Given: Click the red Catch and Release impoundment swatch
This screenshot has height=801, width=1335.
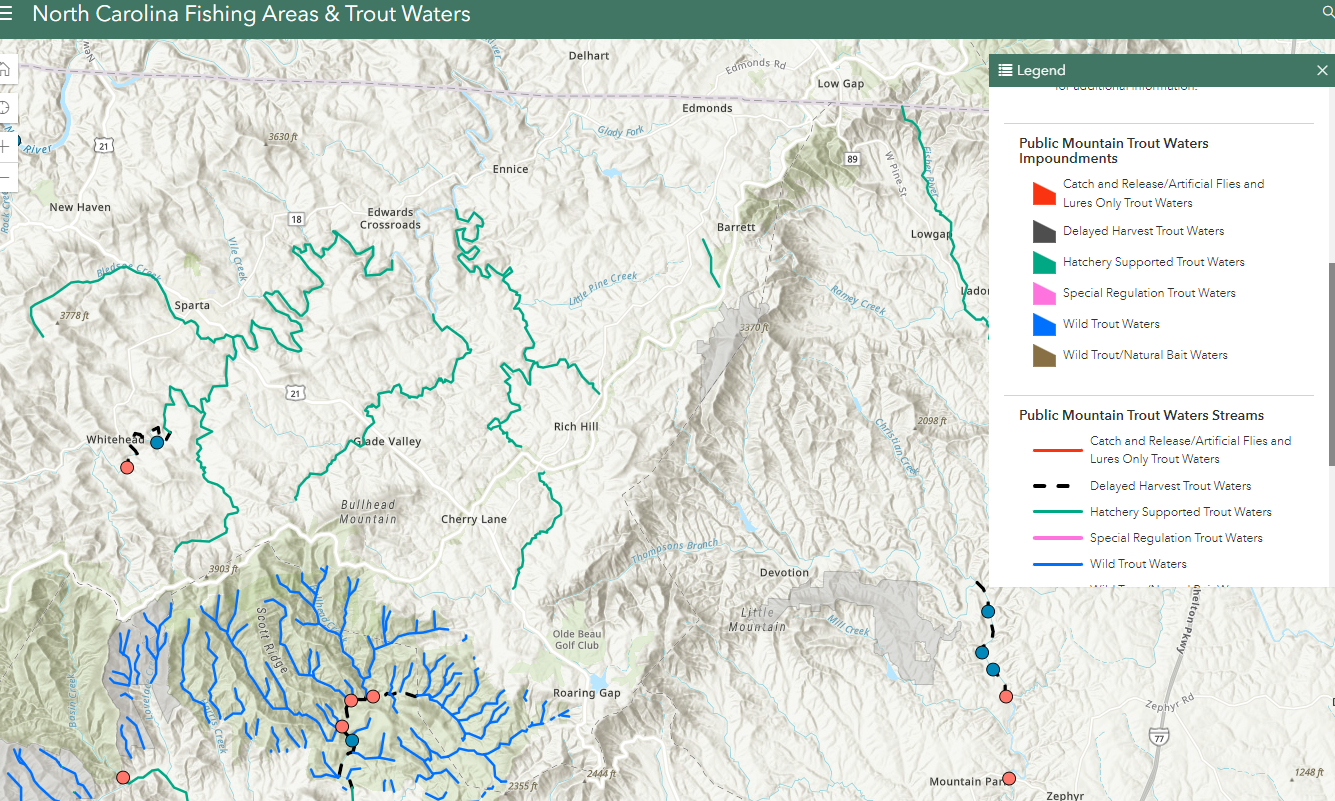Looking at the screenshot, I should pos(1044,193).
